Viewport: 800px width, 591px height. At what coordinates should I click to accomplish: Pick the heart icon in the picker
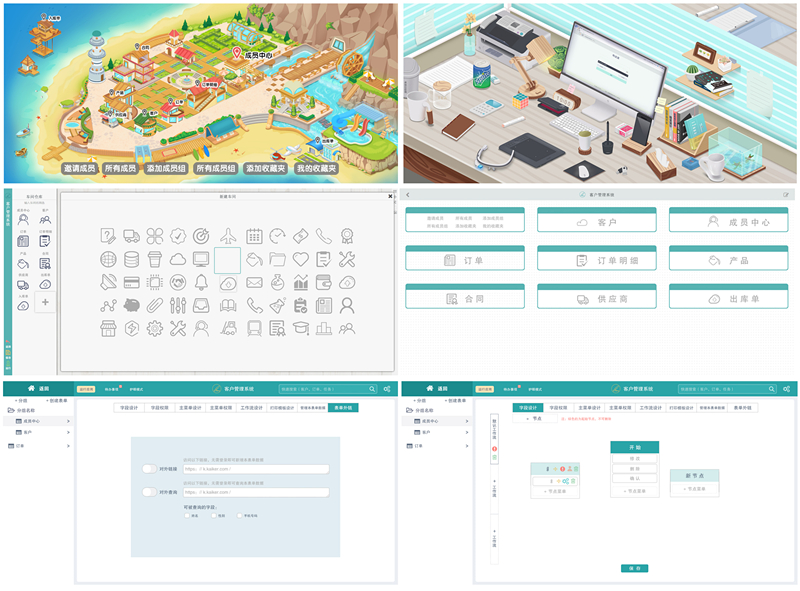point(301,259)
